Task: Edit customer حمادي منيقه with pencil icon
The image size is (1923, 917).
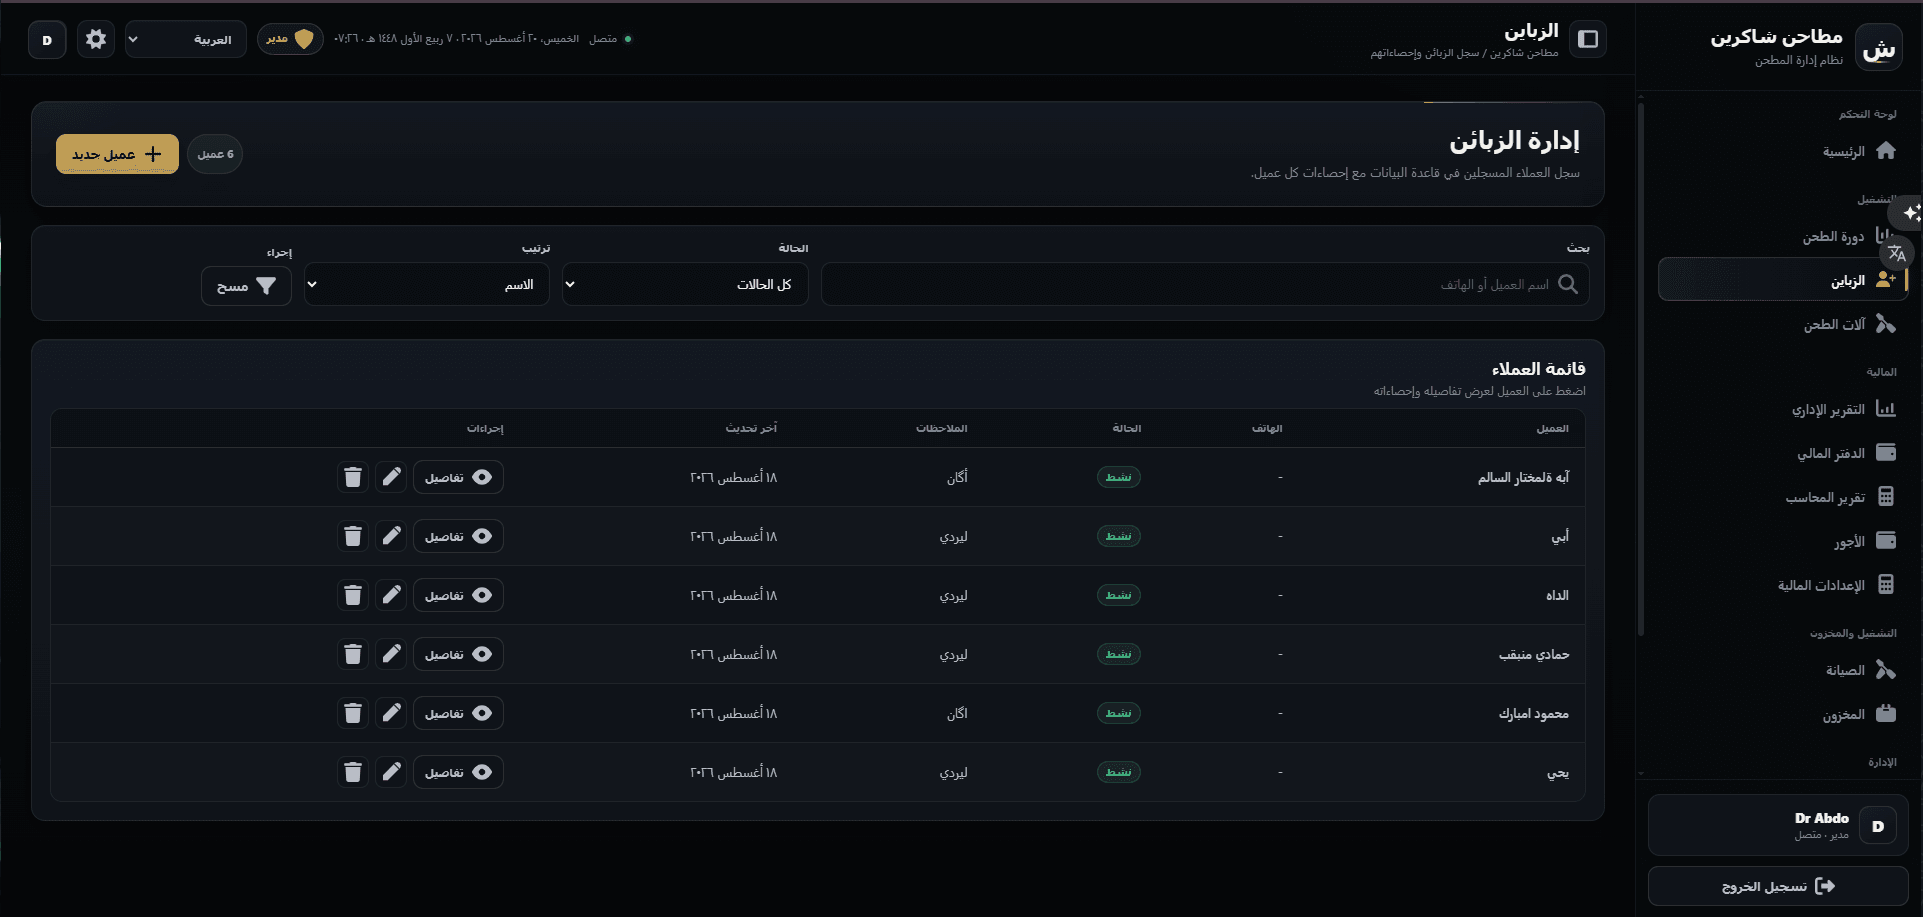Action: click(x=391, y=654)
